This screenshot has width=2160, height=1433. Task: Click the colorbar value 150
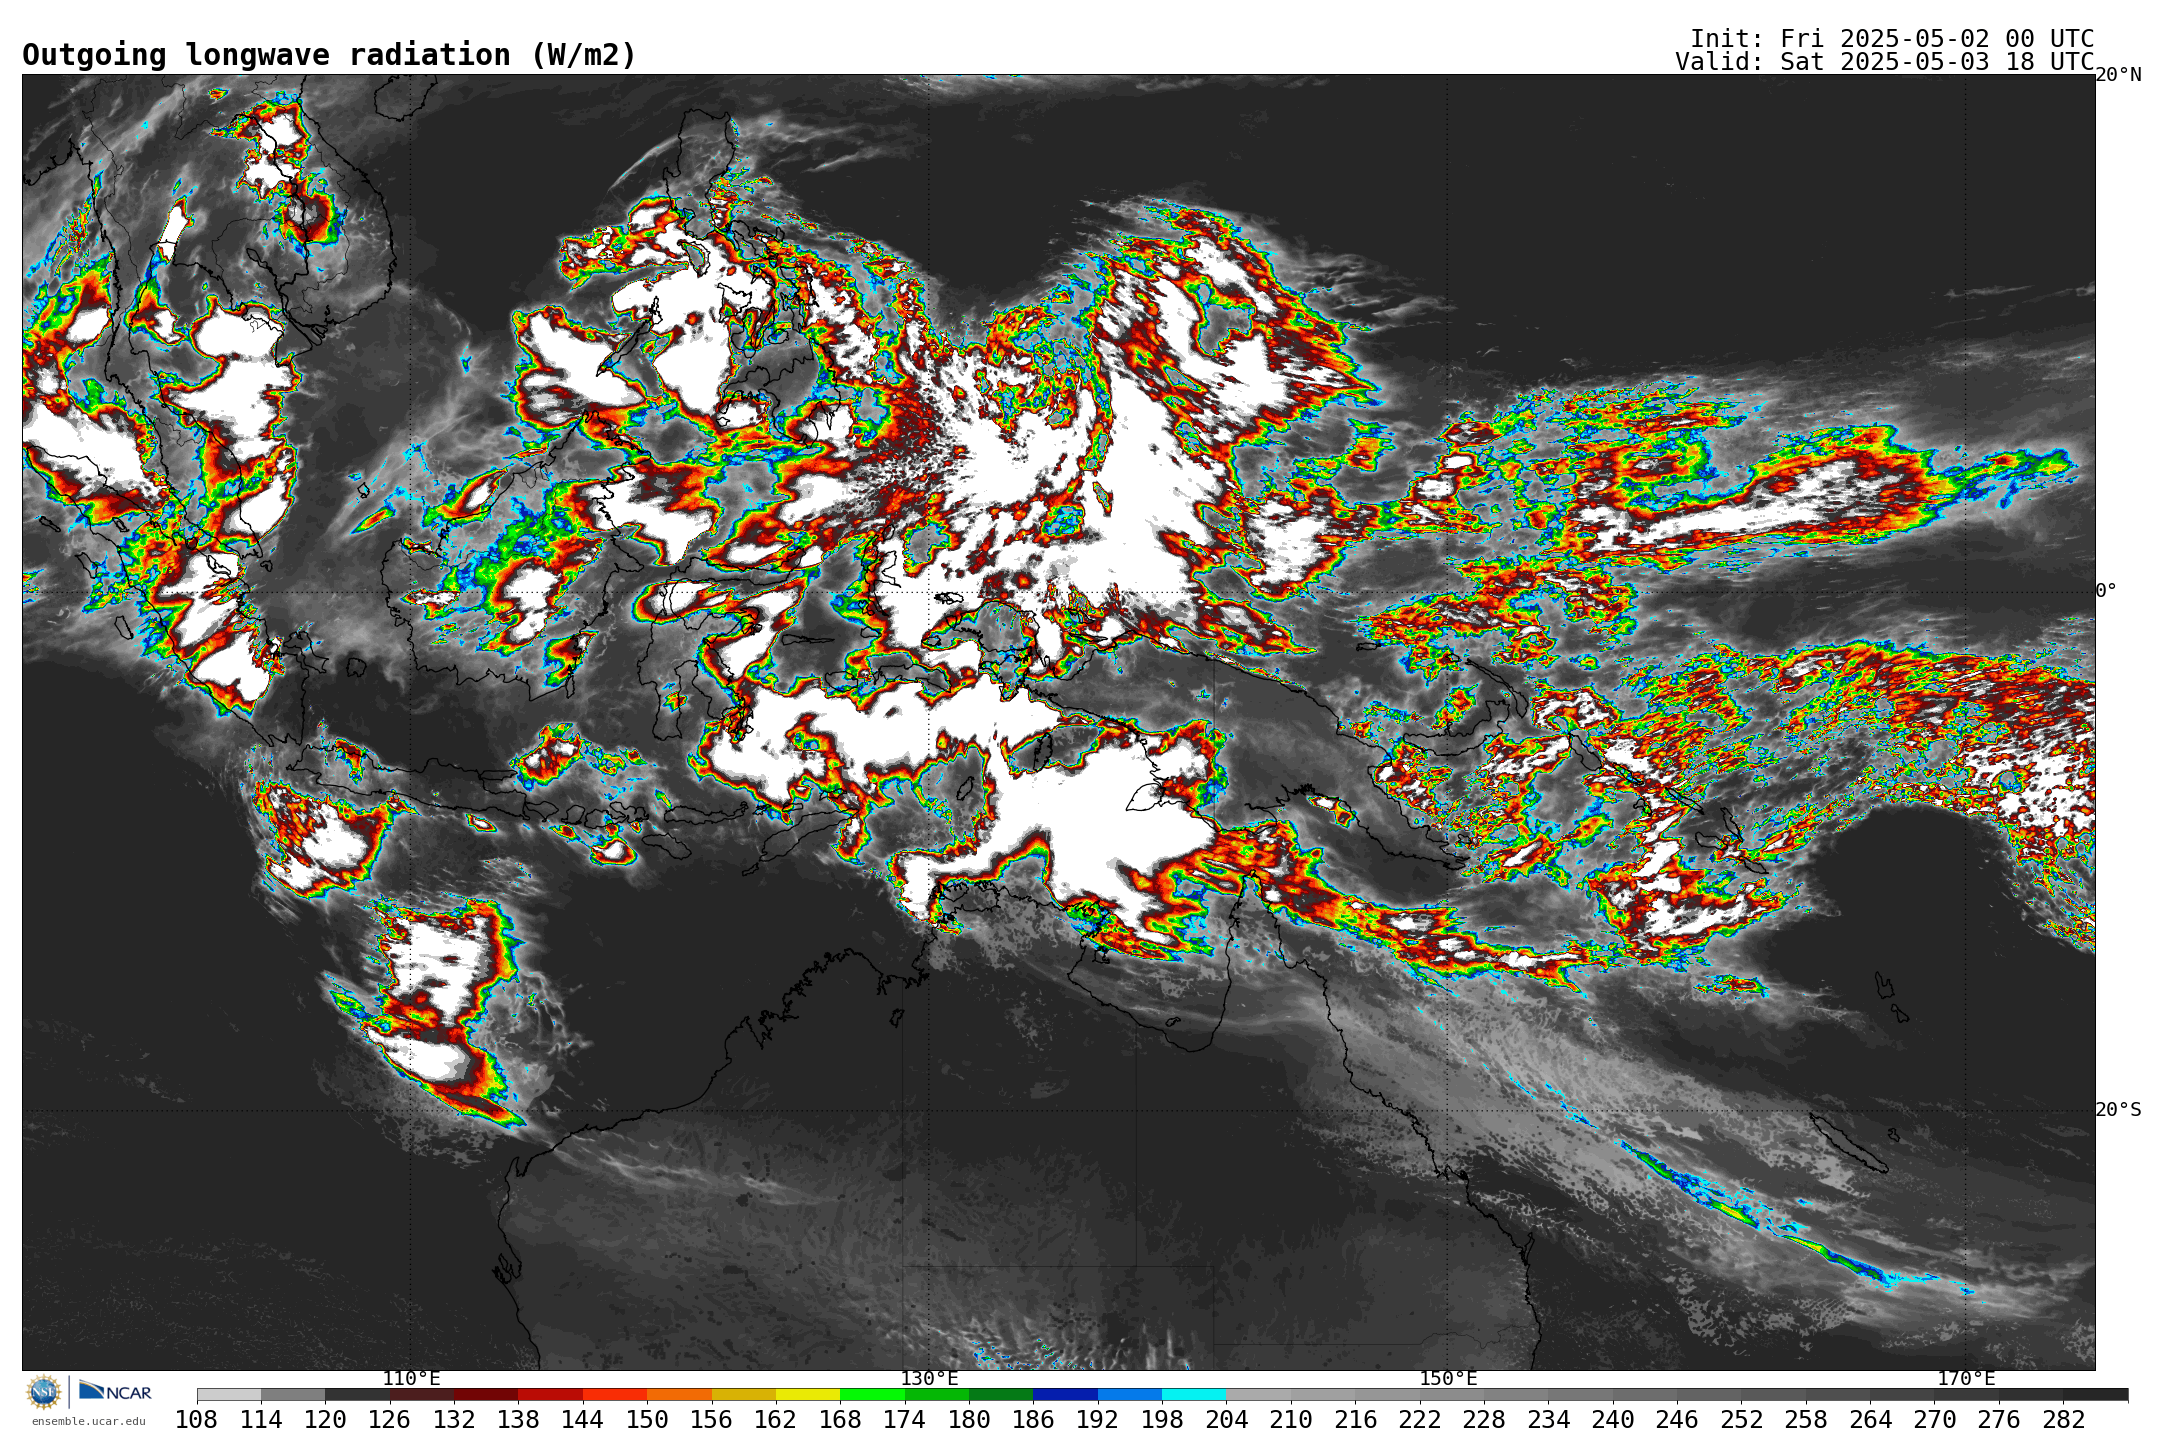coord(647,1420)
